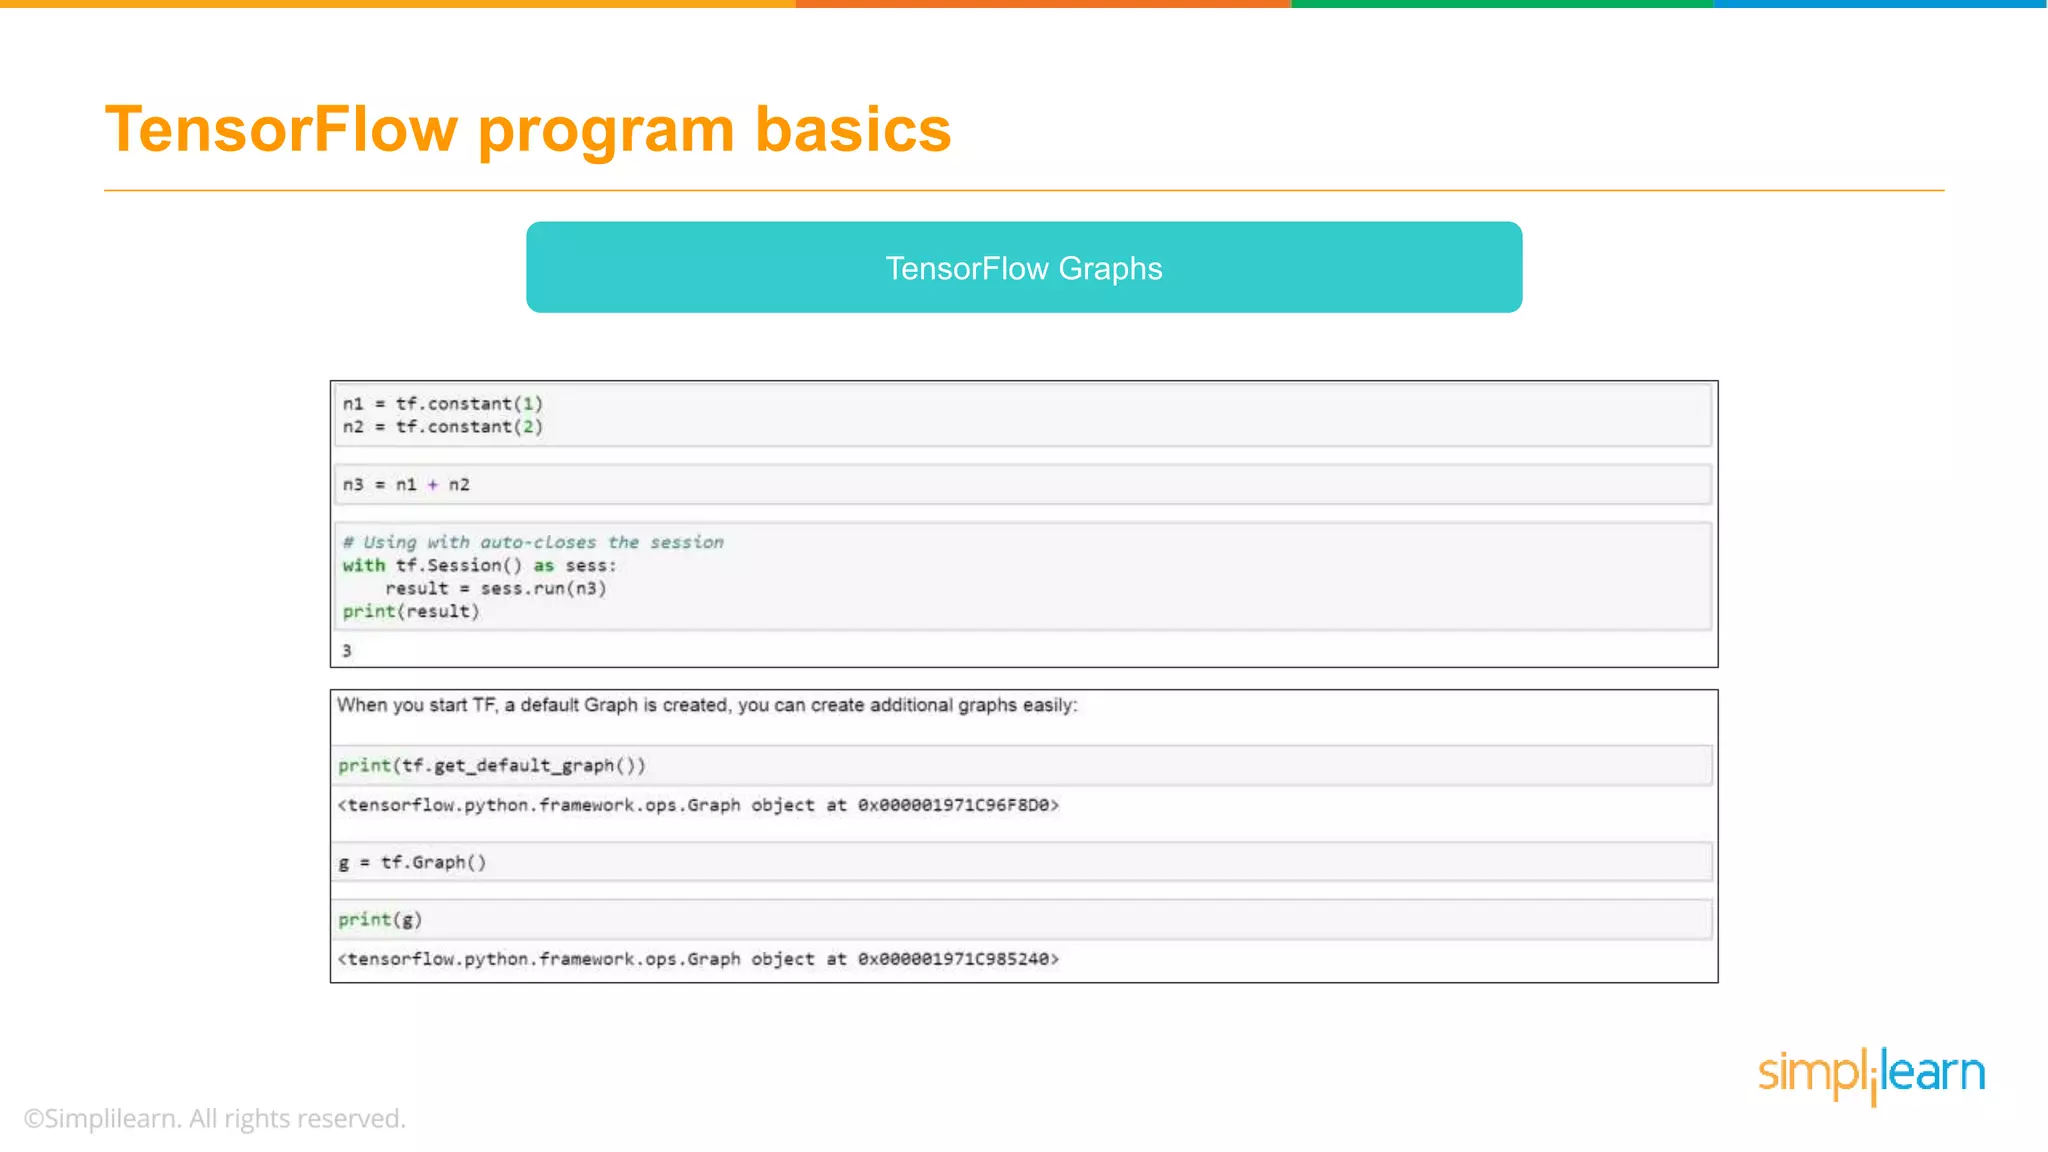Click the Graph object output ending 0x000001971C96F8D0
2048x1152 pixels.
coord(698,805)
